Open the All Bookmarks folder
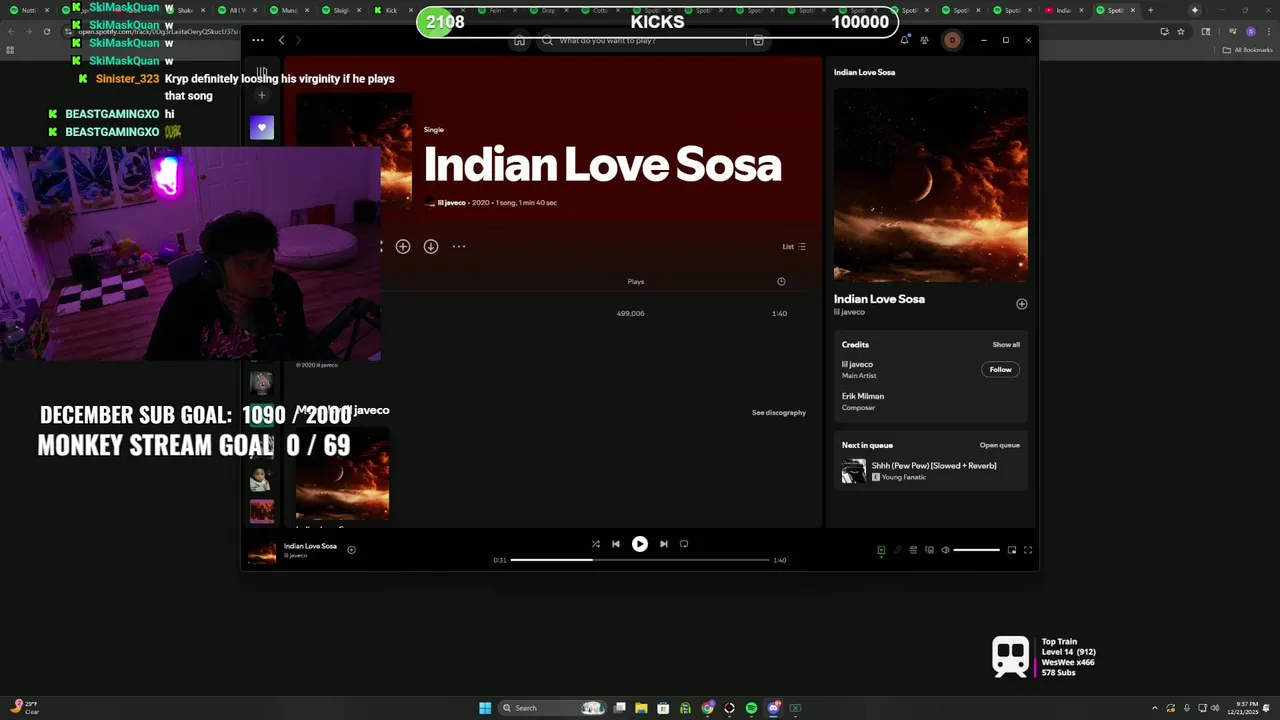This screenshot has width=1280, height=720. pos(1249,50)
